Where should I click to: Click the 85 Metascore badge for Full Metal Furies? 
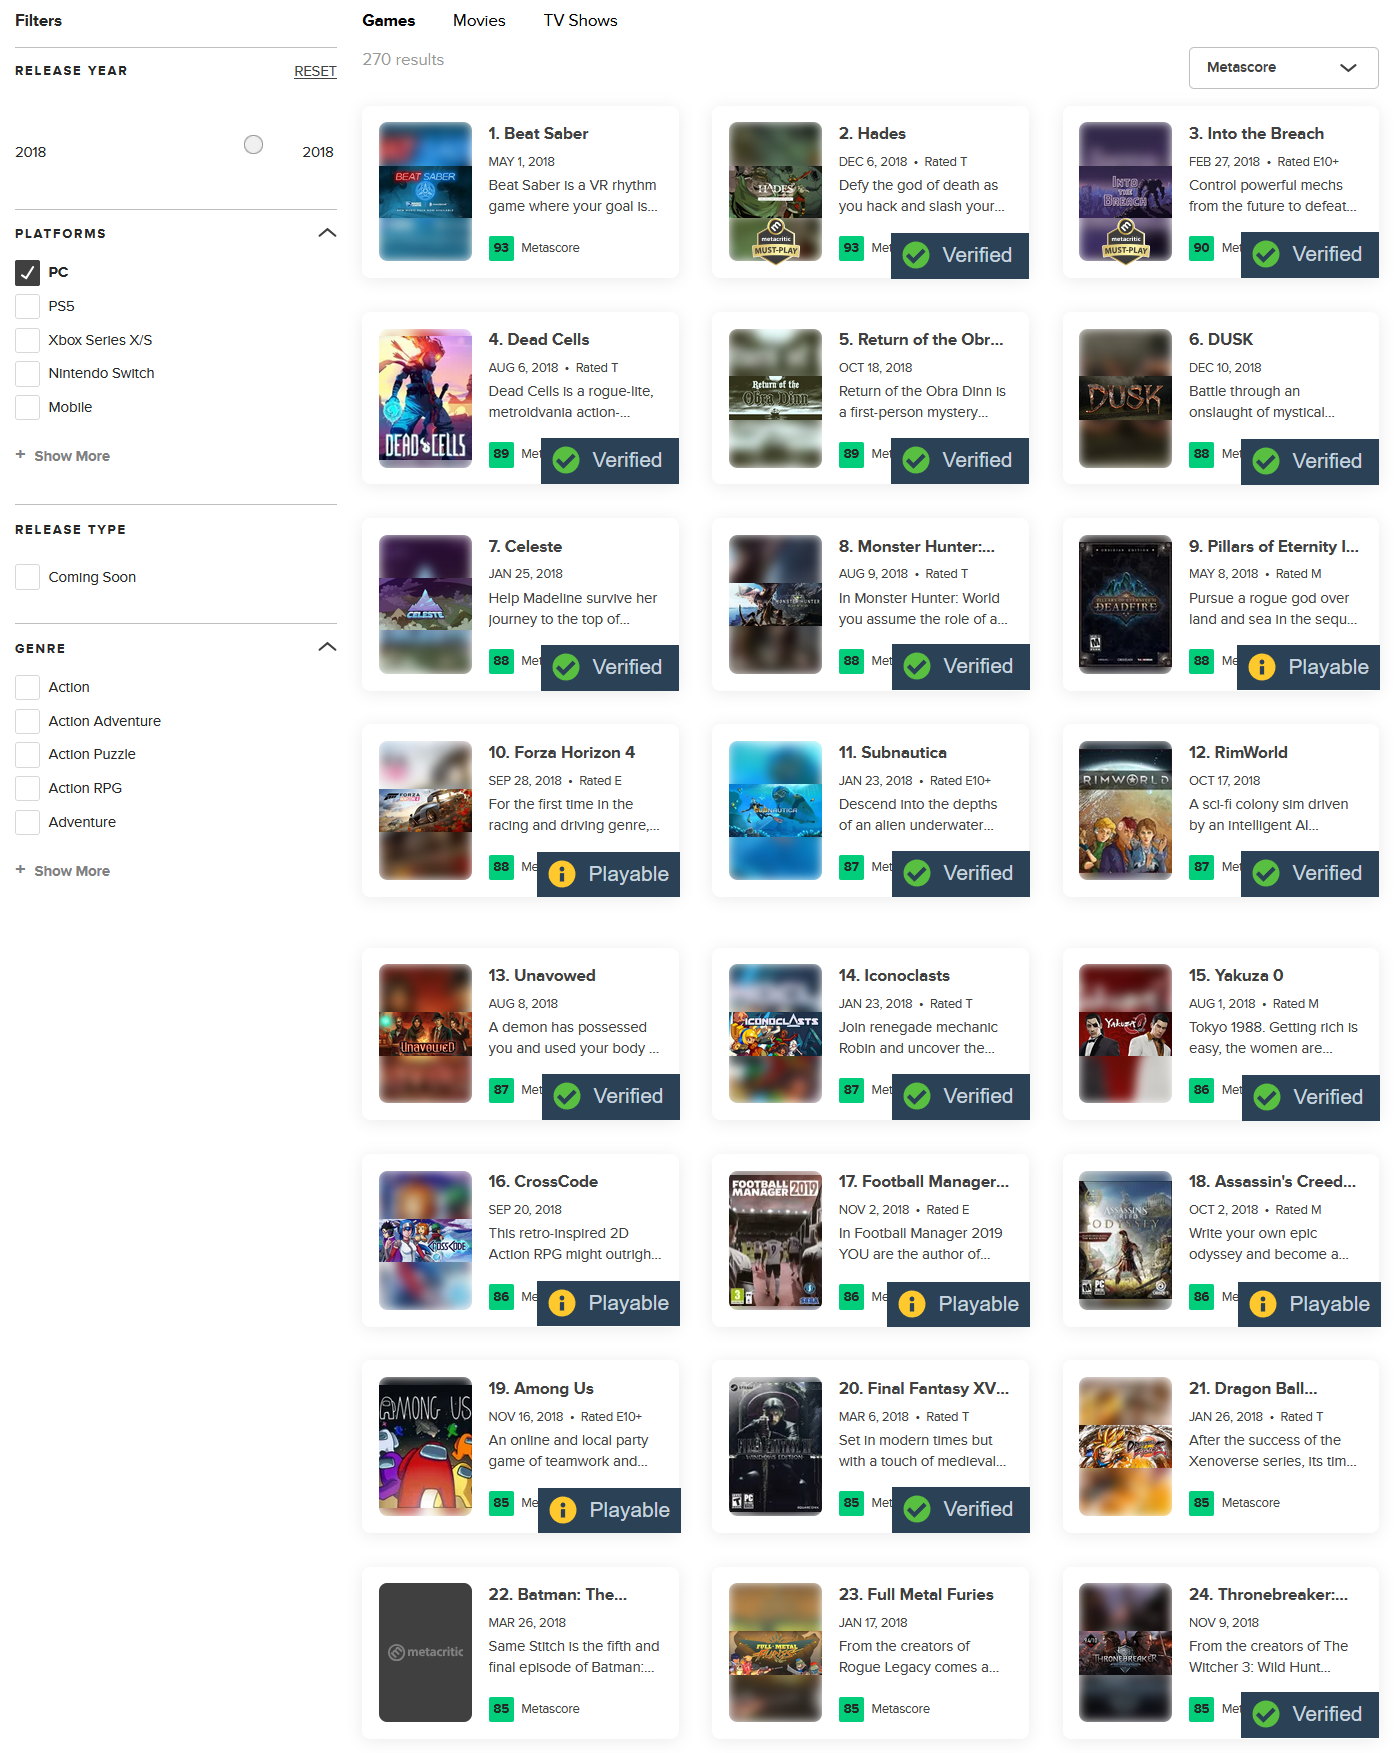[x=851, y=1709]
